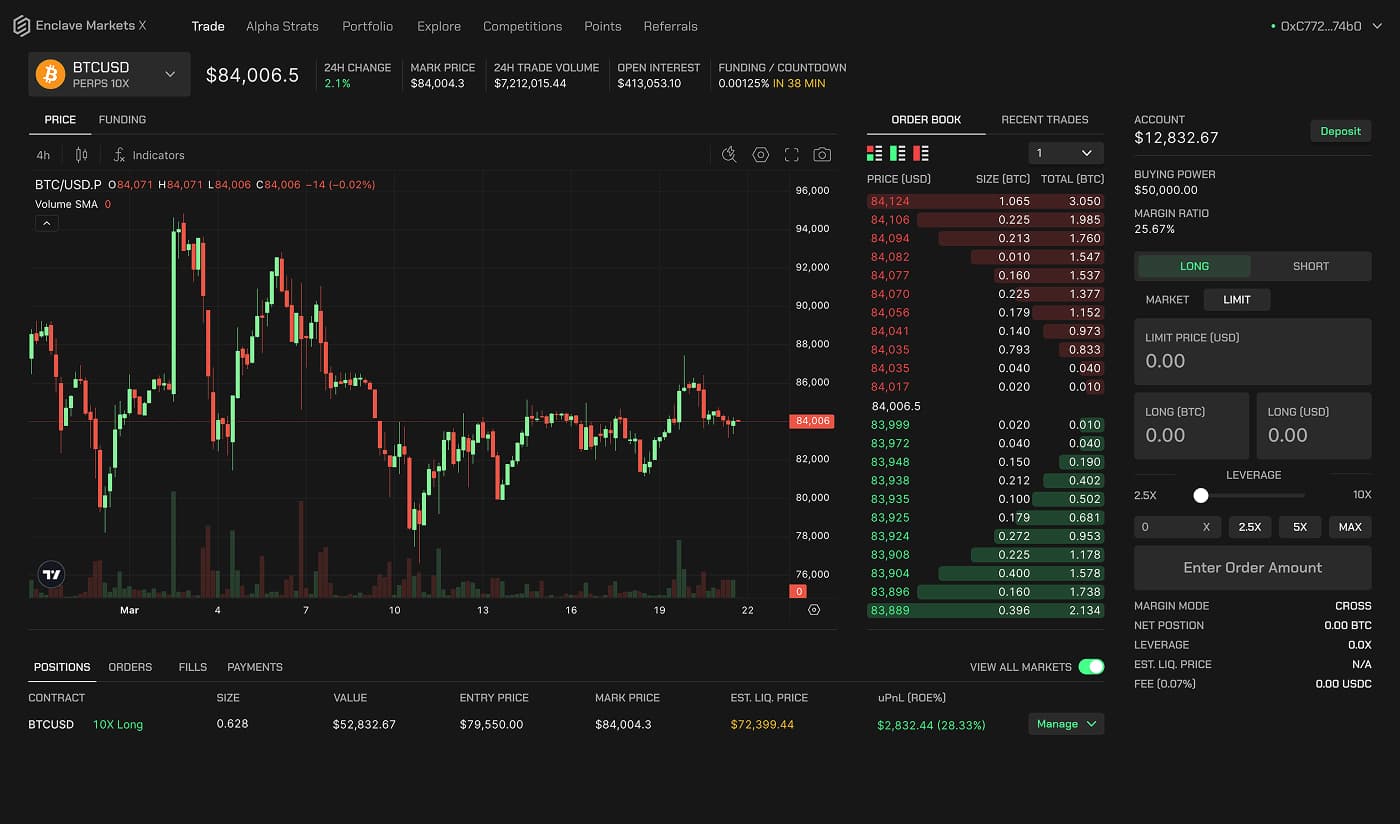Screen dimensions: 1400x824
Task: Click the 84,006.5 mid price in order book
Action: click(x=896, y=406)
